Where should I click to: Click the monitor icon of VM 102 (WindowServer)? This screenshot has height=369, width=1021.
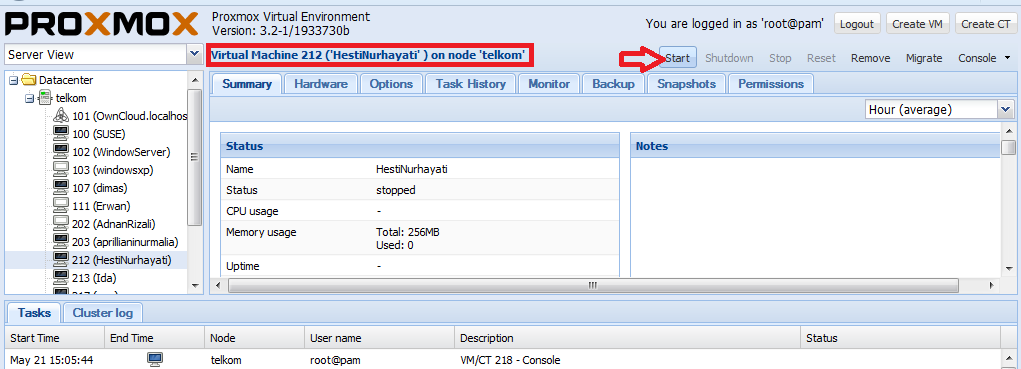pyautogui.click(x=61, y=152)
